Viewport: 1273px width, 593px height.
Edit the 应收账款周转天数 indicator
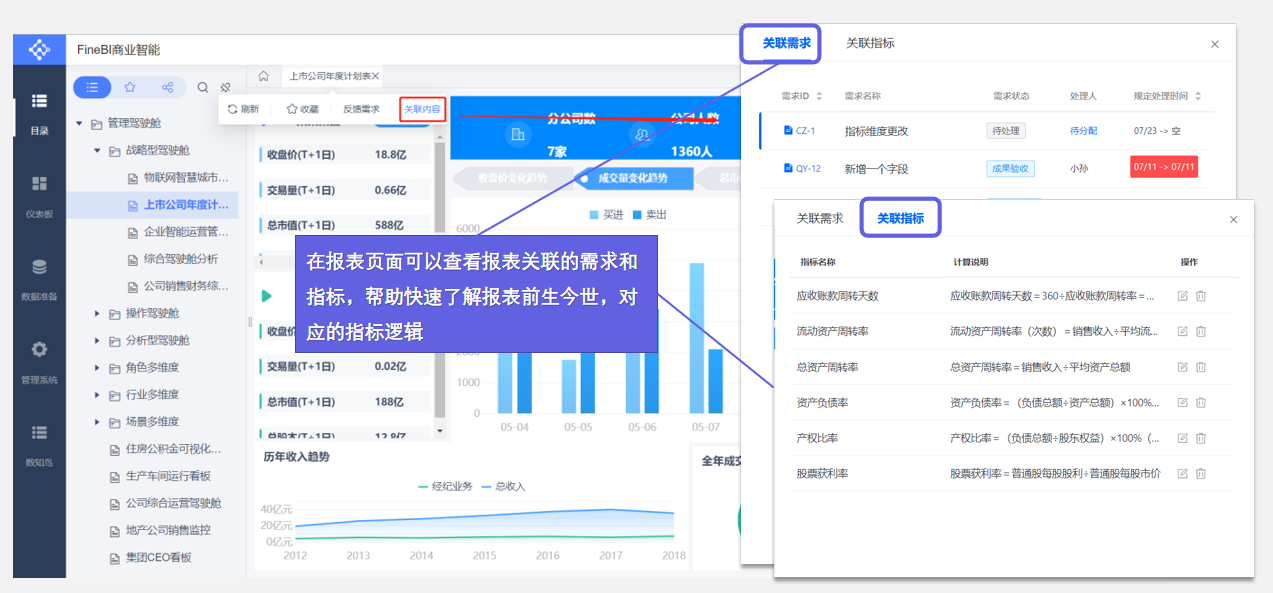(x=1183, y=296)
